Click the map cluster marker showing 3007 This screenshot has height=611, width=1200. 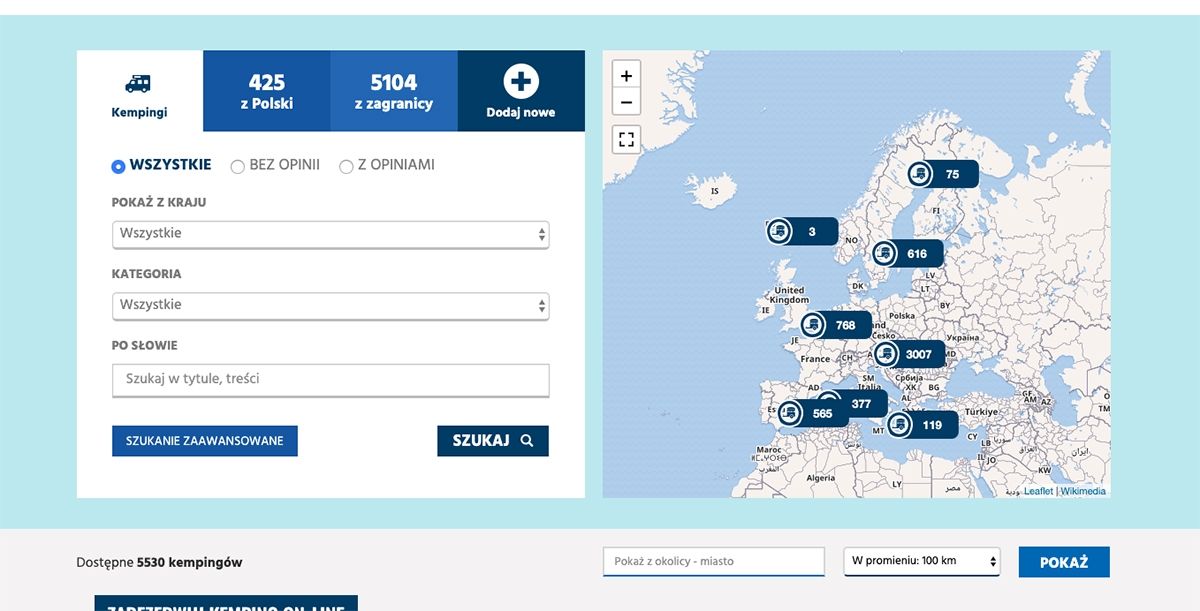coord(908,354)
